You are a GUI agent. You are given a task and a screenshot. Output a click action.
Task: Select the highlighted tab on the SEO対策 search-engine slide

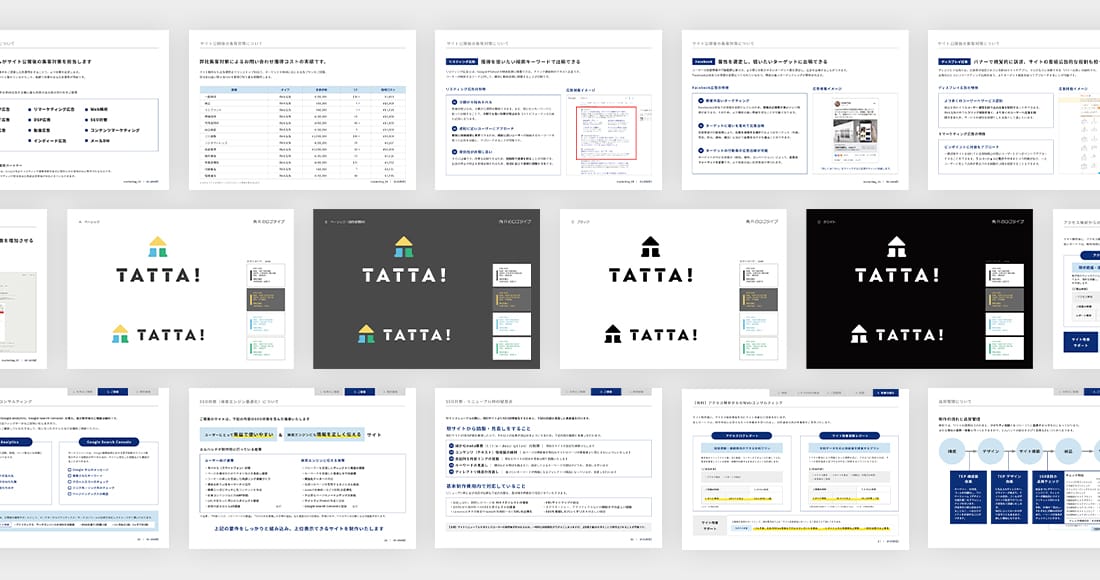tap(359, 392)
